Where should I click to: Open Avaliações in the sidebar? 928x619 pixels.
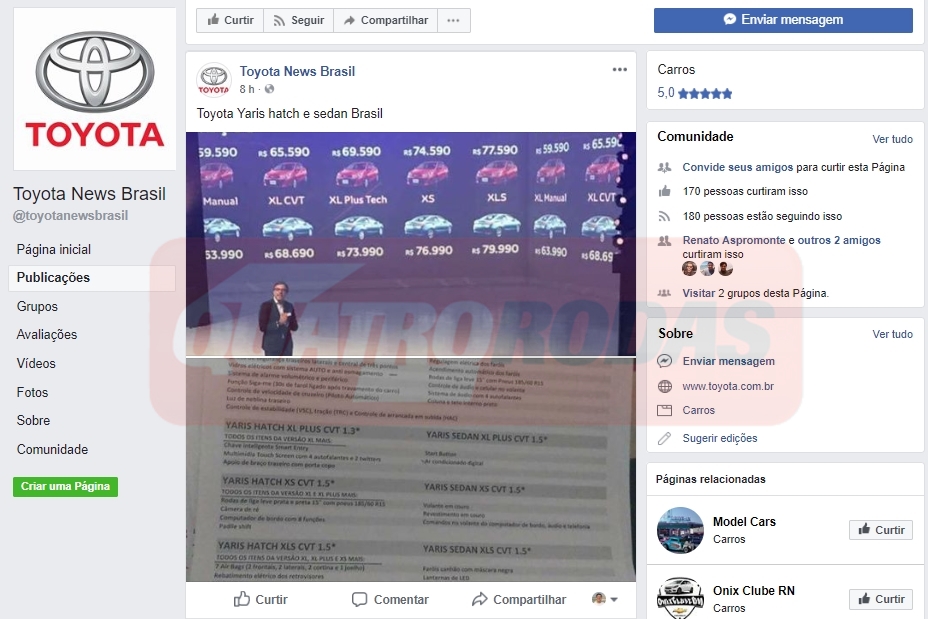point(47,334)
